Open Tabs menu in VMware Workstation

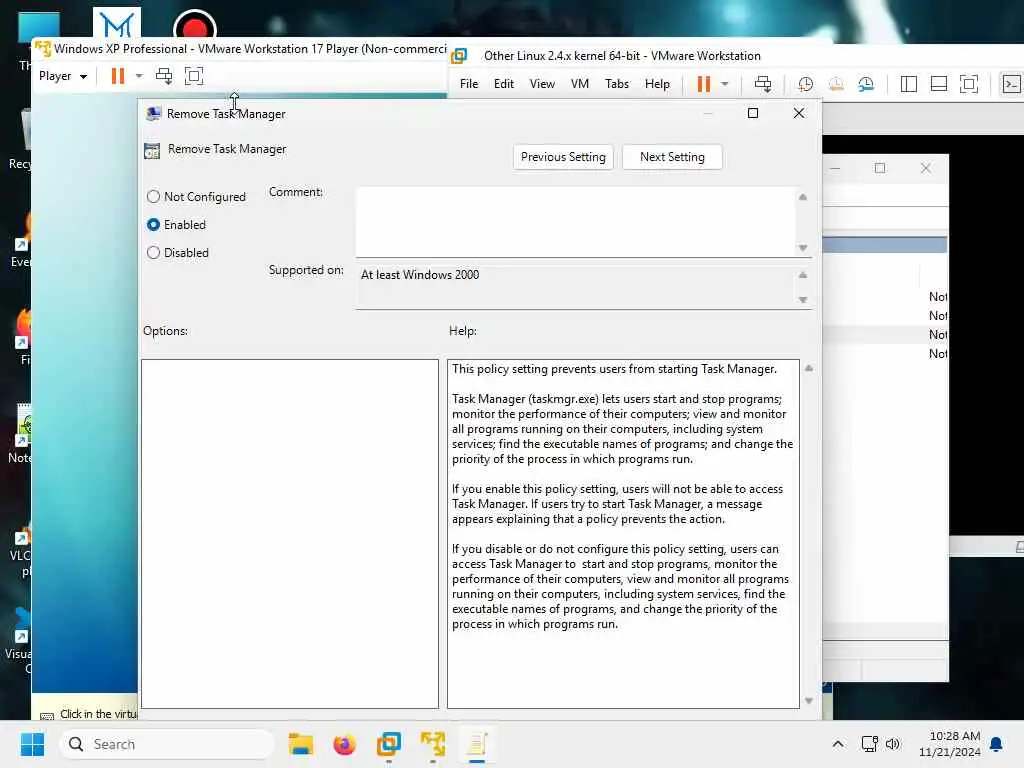click(616, 84)
